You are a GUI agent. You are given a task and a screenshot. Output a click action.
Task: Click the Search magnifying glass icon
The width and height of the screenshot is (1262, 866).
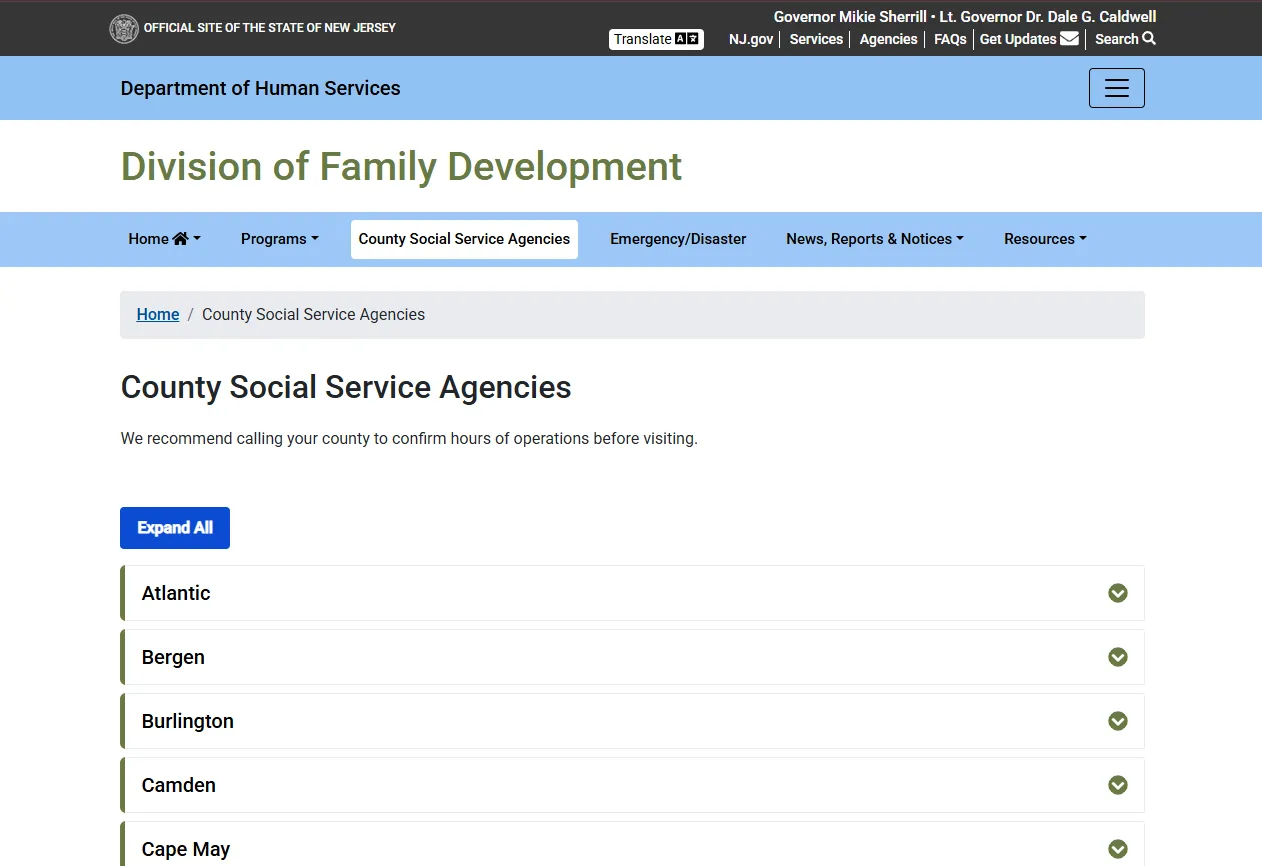pyautogui.click(x=1149, y=39)
